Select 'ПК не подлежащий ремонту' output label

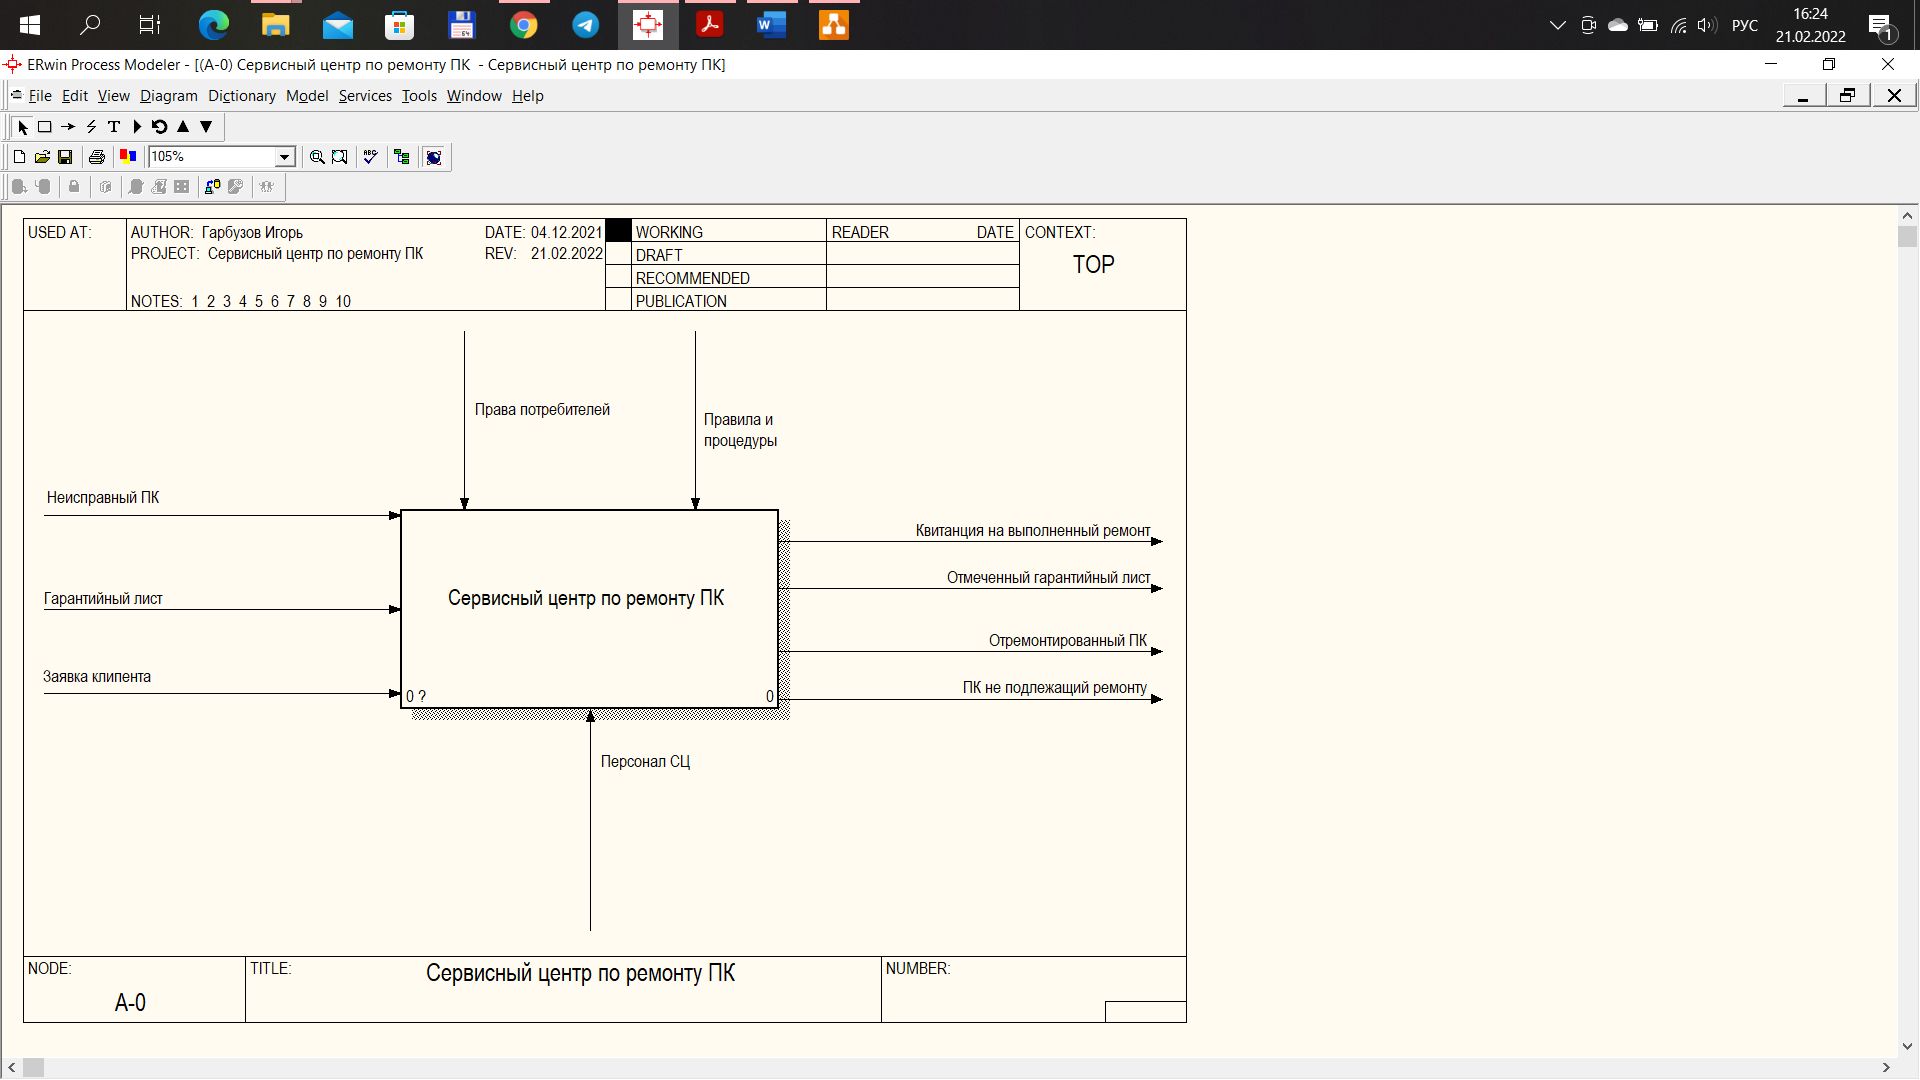click(x=1055, y=688)
